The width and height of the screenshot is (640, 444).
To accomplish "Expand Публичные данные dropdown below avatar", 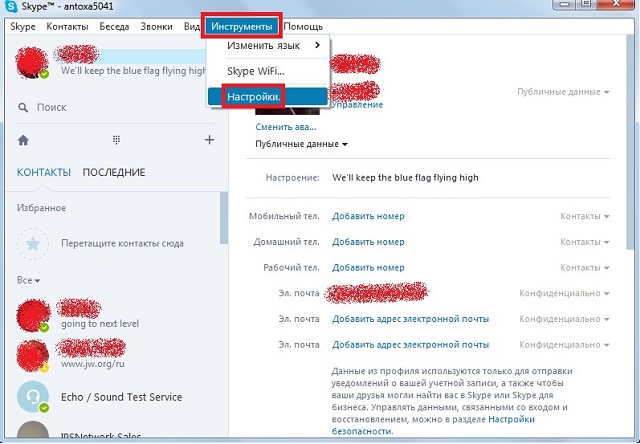I will (301, 144).
